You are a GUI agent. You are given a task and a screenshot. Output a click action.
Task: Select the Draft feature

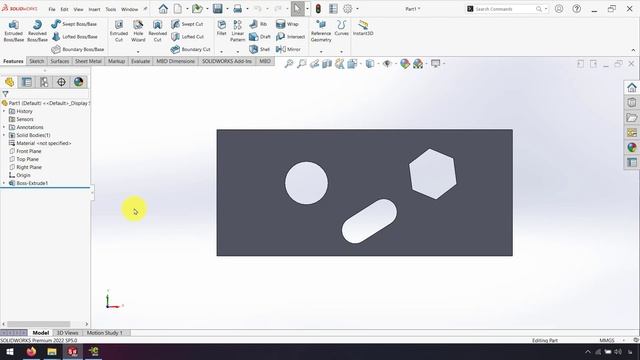260,37
